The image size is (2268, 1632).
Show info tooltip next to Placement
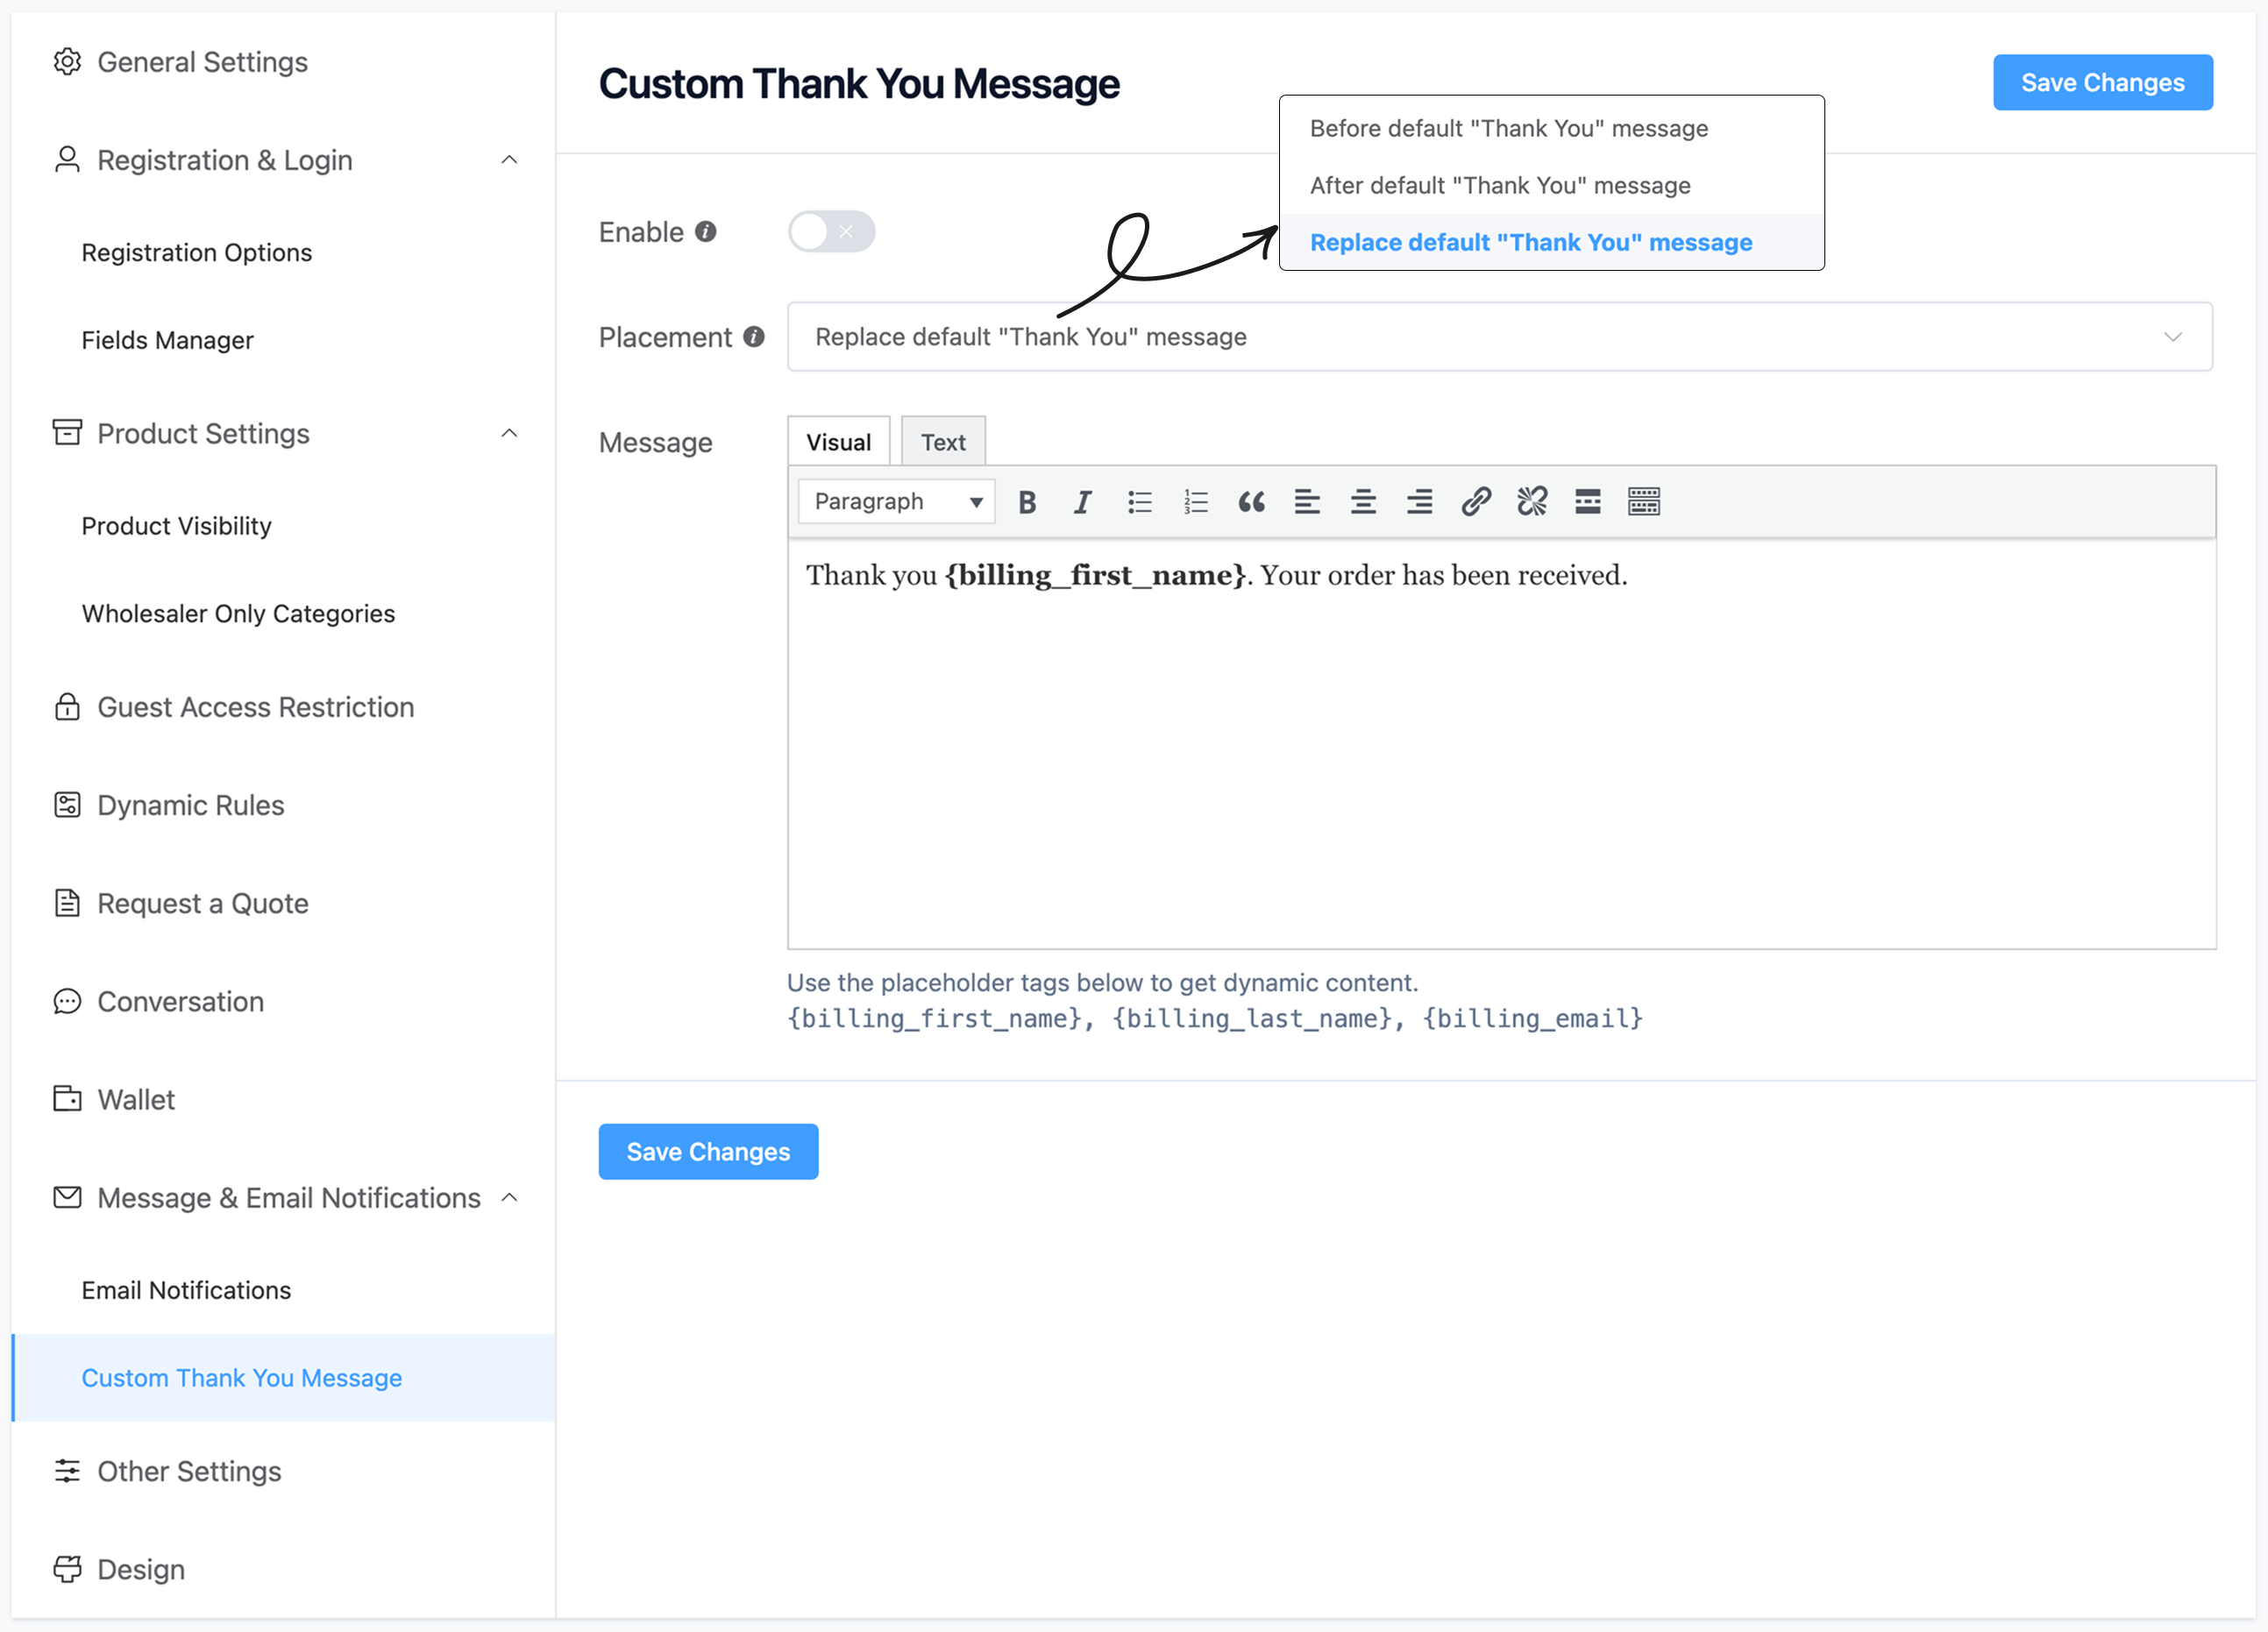click(x=754, y=337)
